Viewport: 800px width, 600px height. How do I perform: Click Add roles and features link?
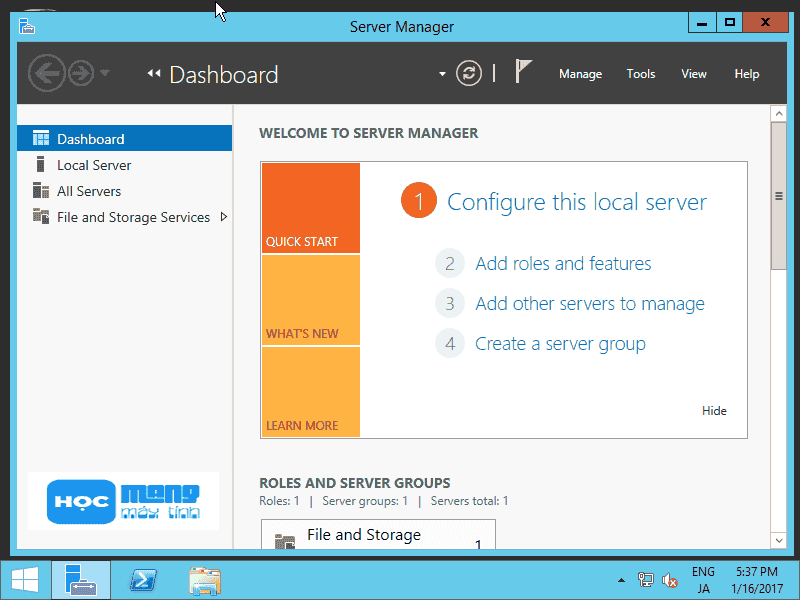pyautogui.click(x=563, y=264)
